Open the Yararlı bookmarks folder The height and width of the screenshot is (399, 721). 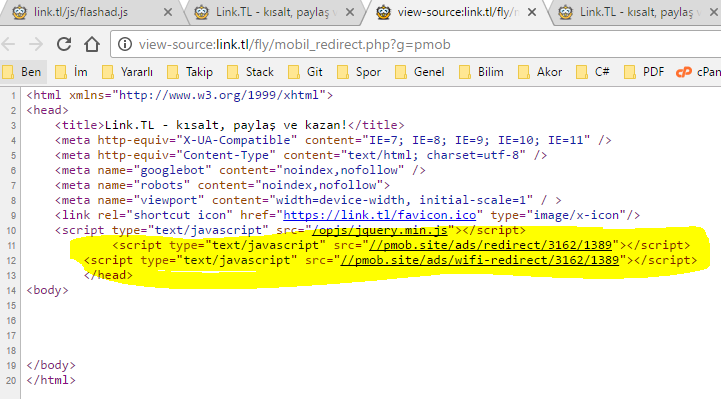[128, 72]
